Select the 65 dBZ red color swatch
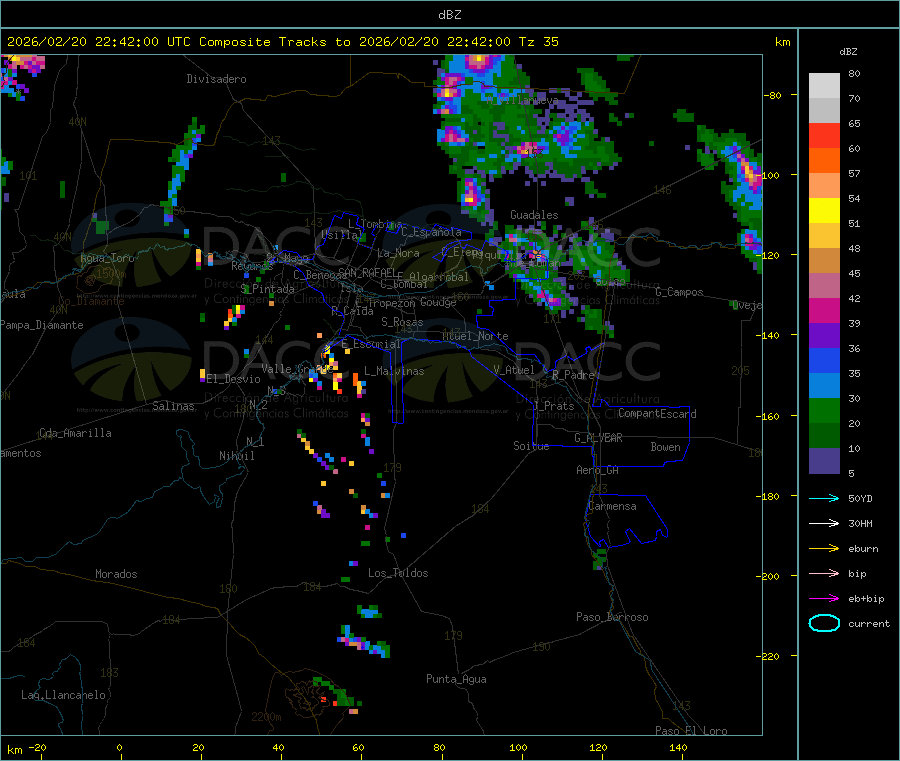Screen dimensions: 900x761 [824, 135]
